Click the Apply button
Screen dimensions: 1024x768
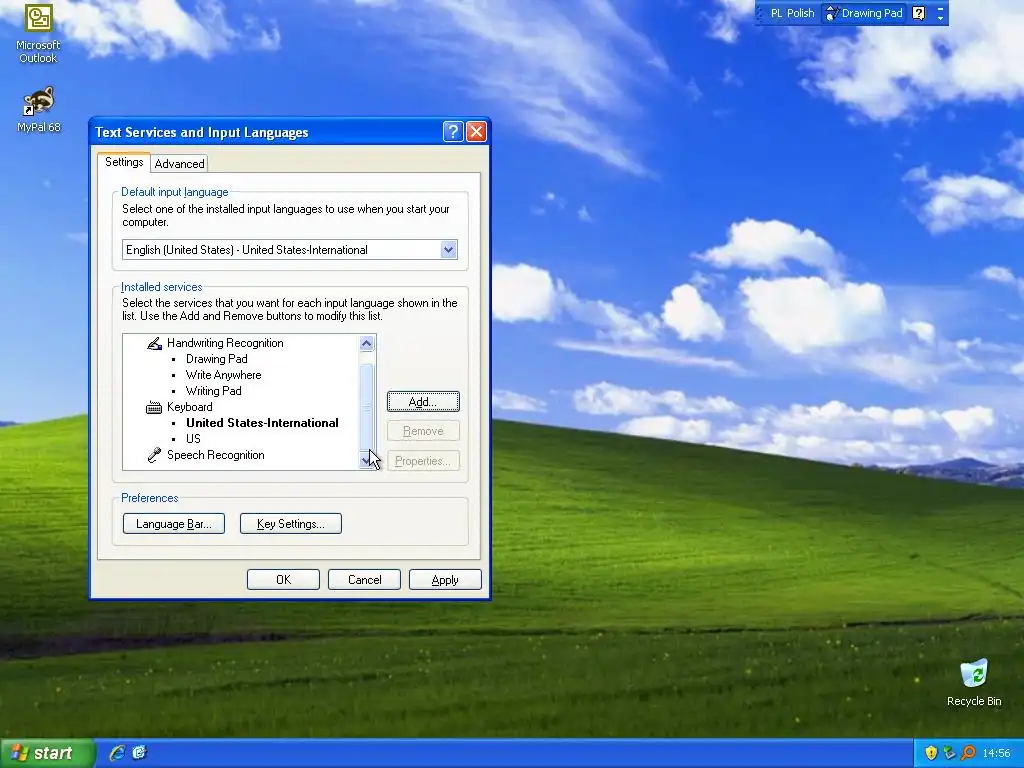pos(445,580)
